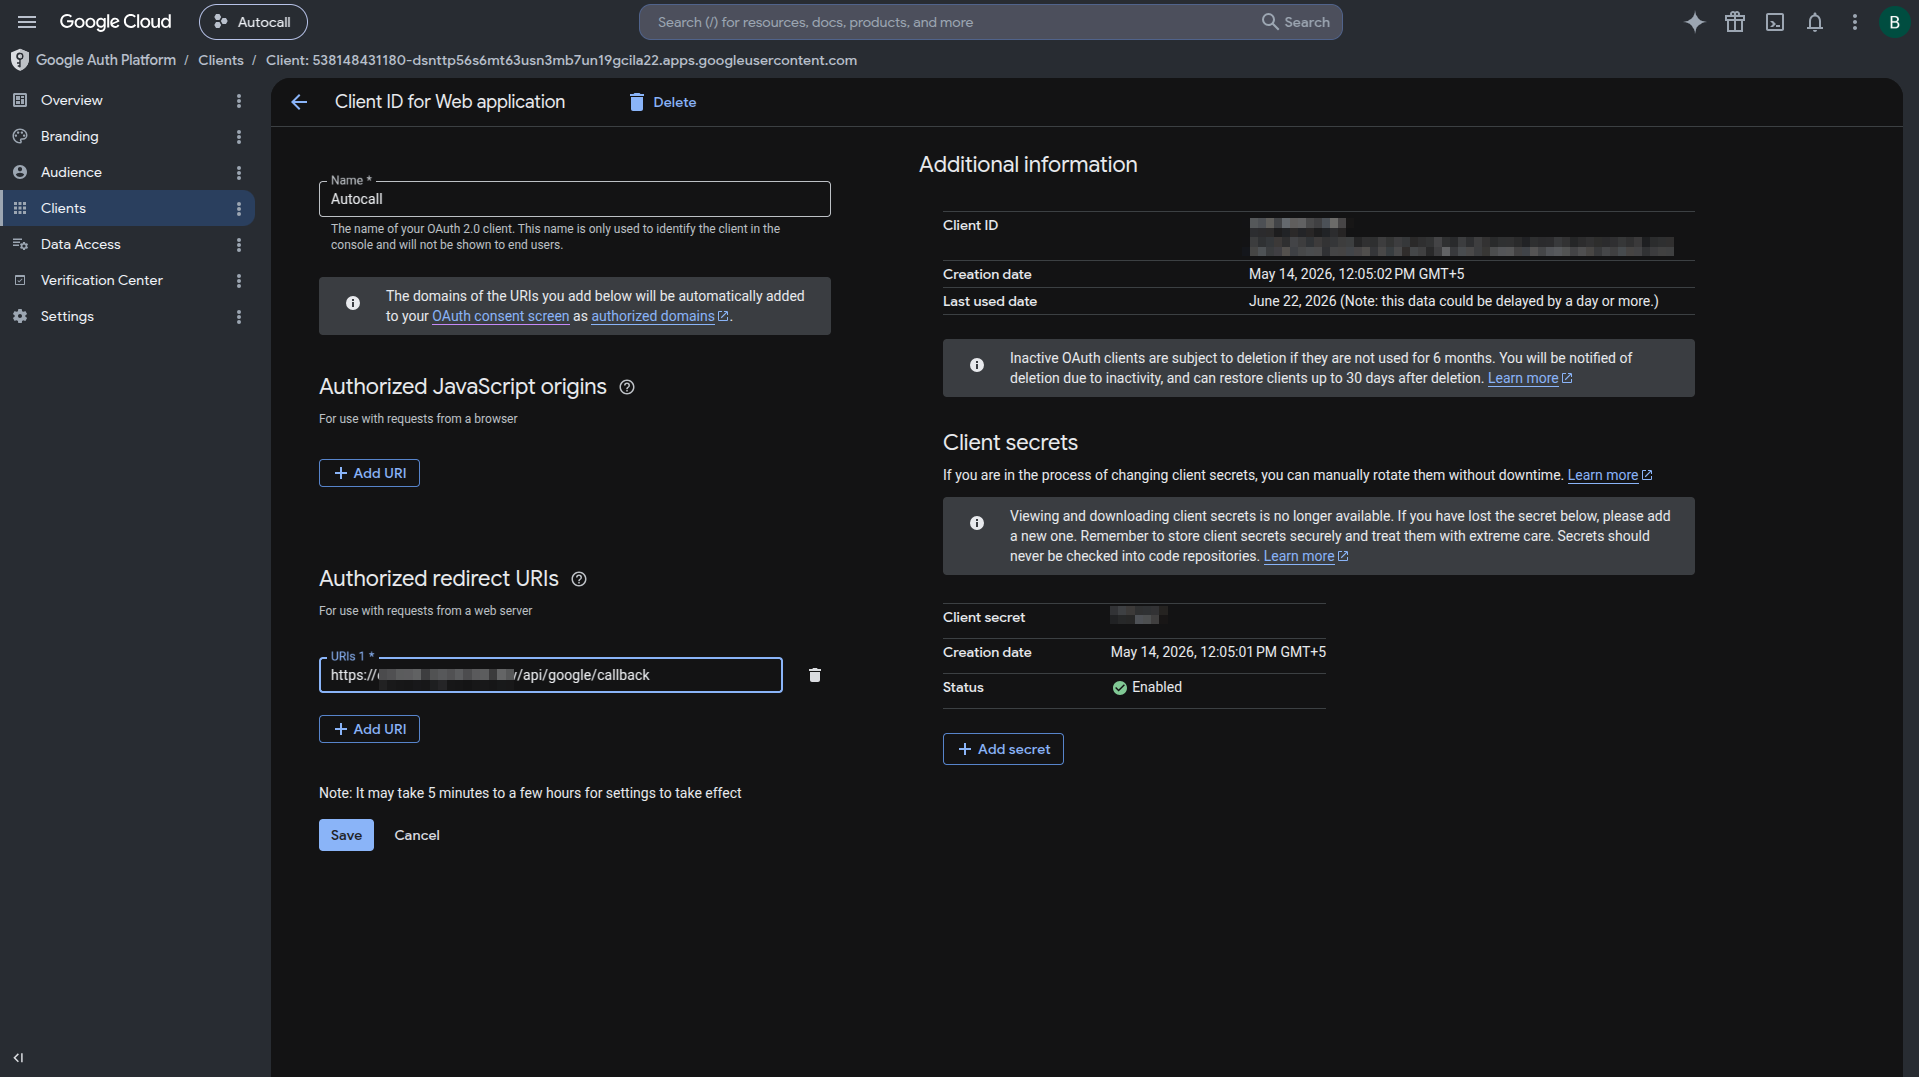Open Data Access in the sidebar
The width and height of the screenshot is (1919, 1077).
tap(80, 244)
